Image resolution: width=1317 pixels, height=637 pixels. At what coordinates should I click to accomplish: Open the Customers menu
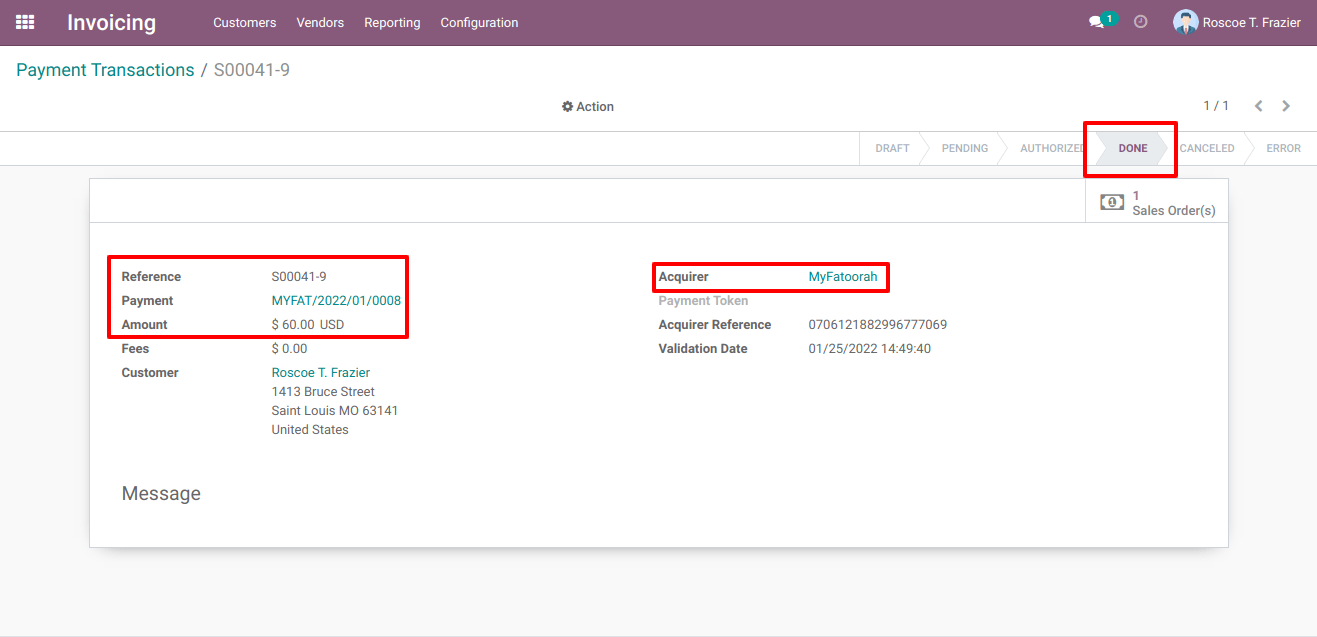245,22
